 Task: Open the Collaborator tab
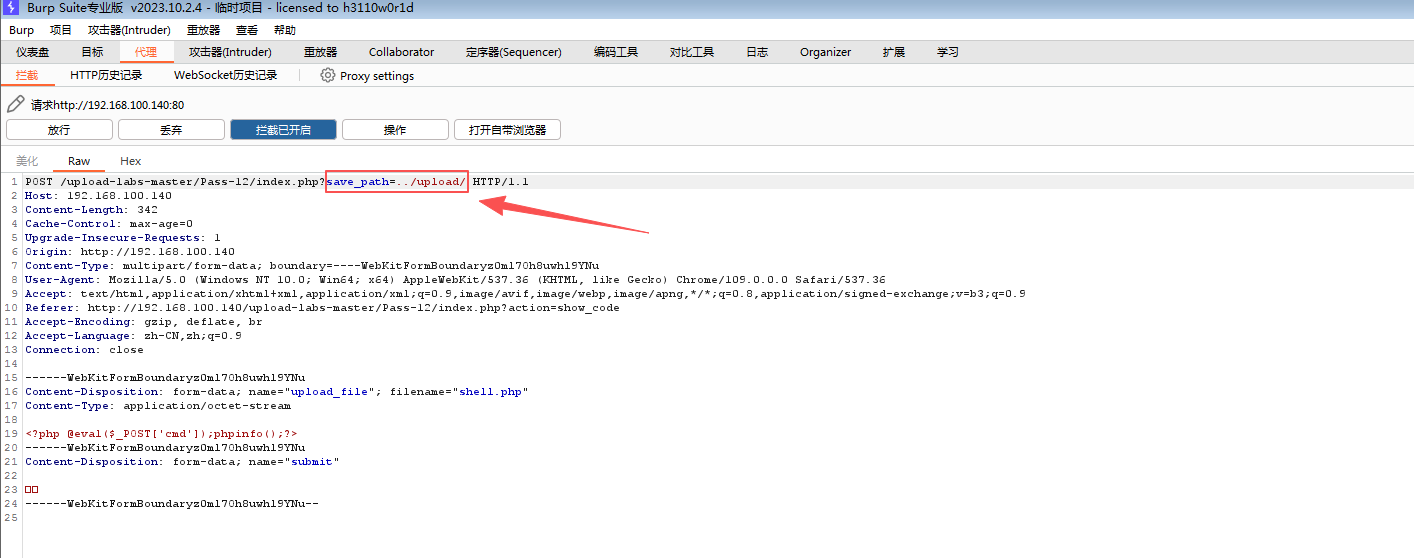(x=401, y=52)
